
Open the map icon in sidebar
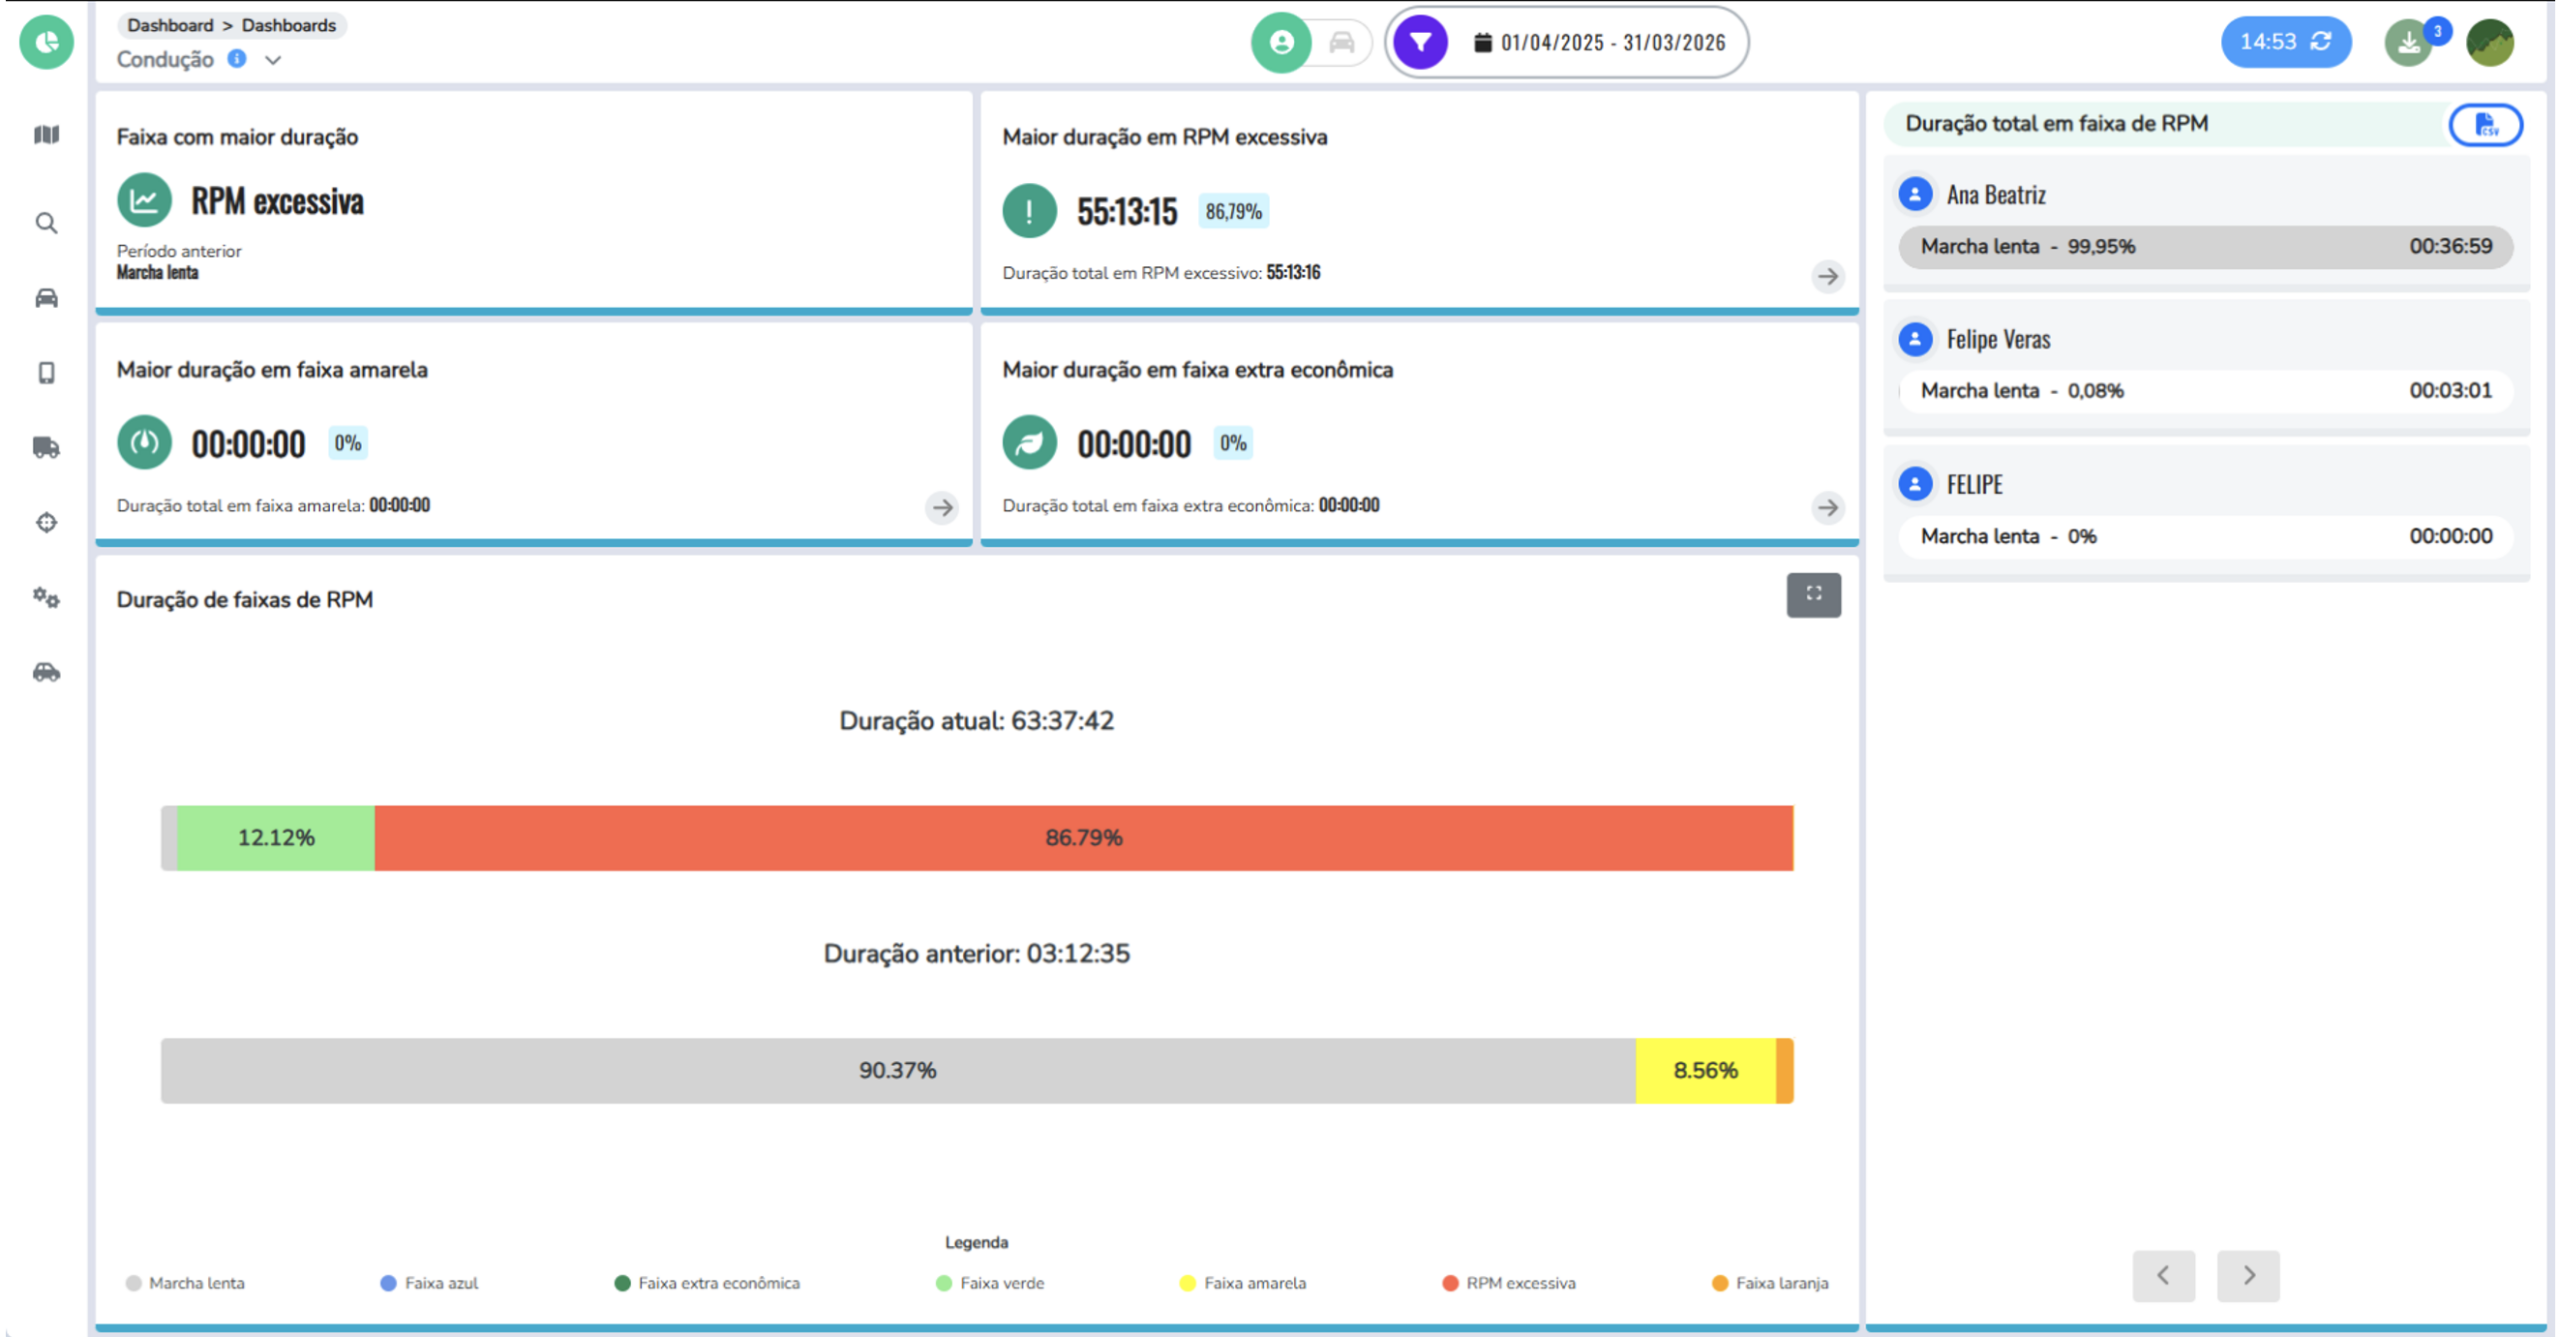point(46,134)
